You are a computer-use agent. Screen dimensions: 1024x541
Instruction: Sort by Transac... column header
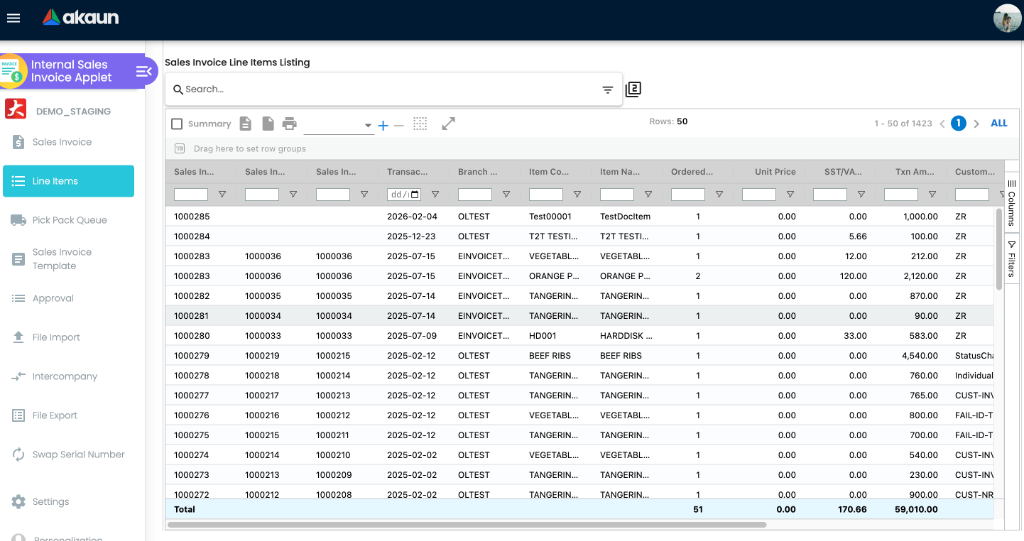click(408, 172)
